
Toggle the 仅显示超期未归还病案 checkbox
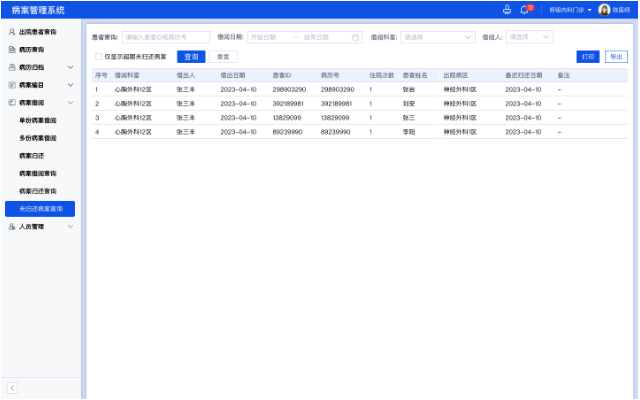tap(98, 57)
